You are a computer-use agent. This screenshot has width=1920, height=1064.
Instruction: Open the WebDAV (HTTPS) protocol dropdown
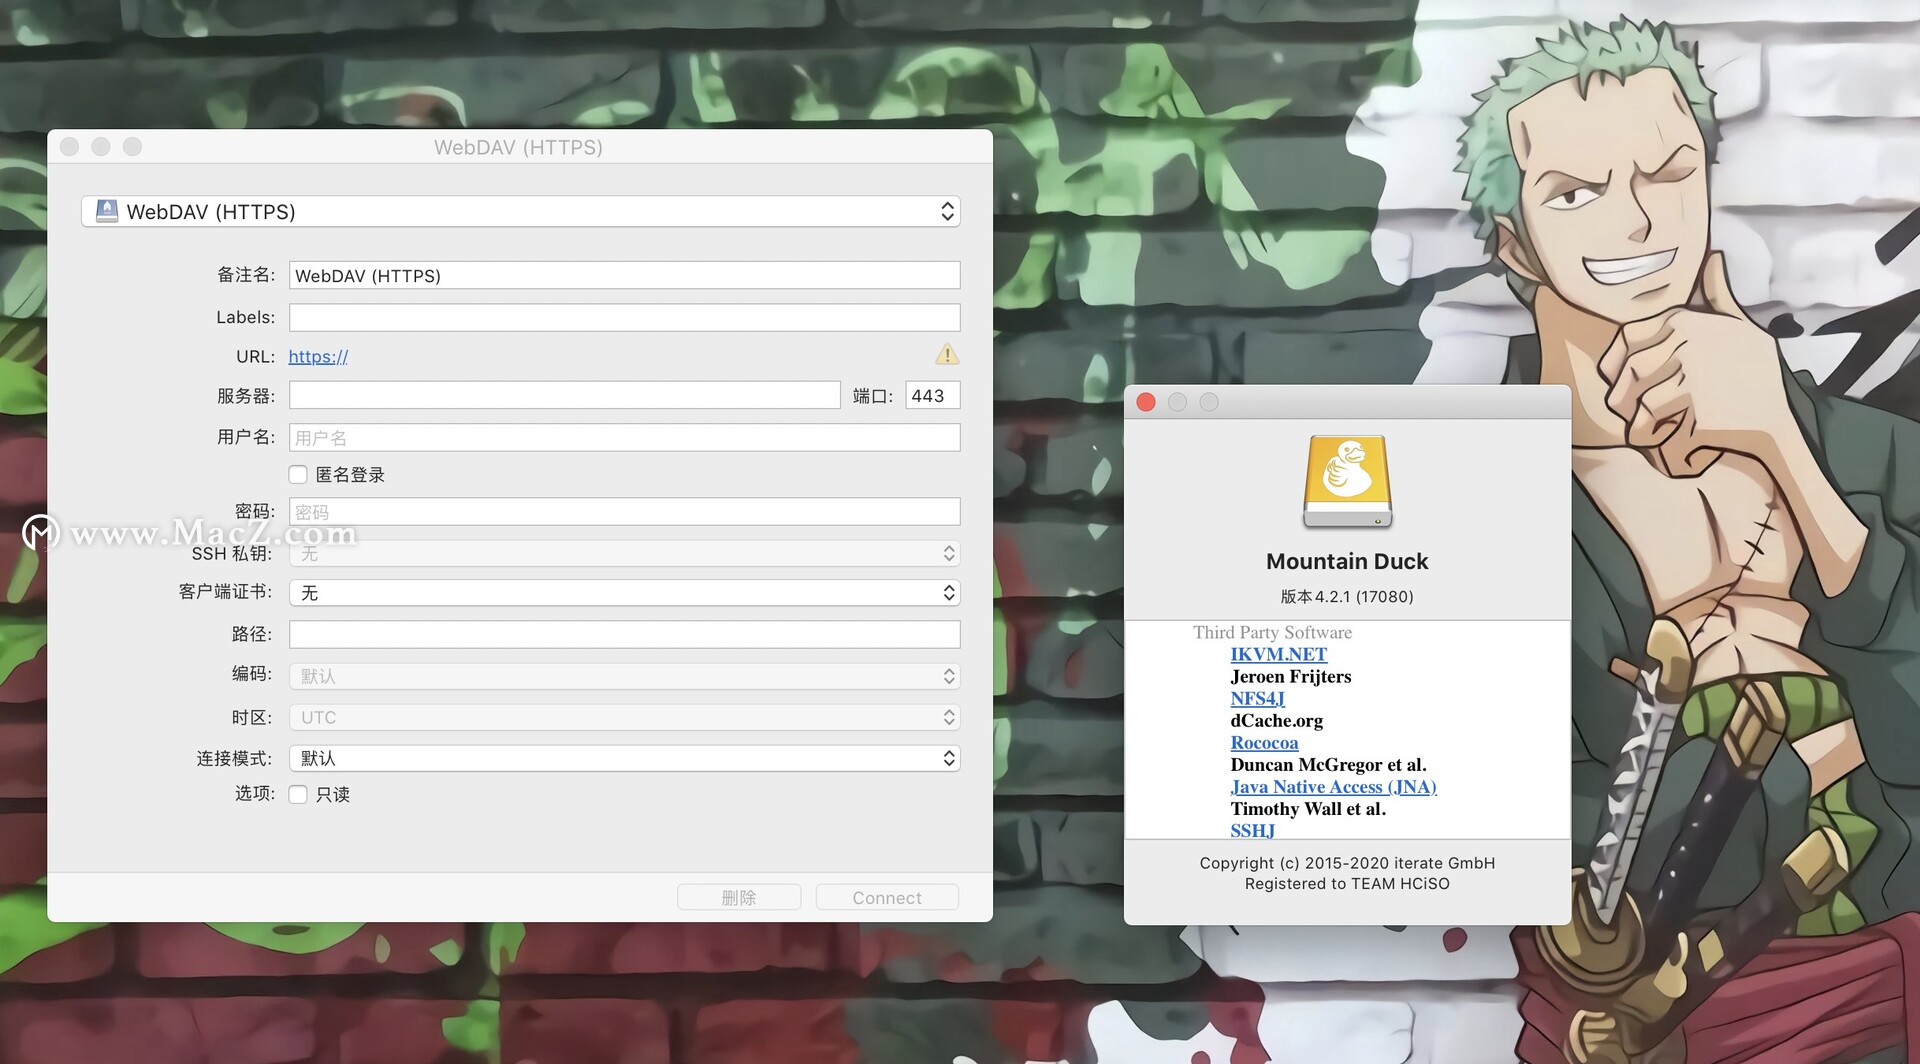521,211
